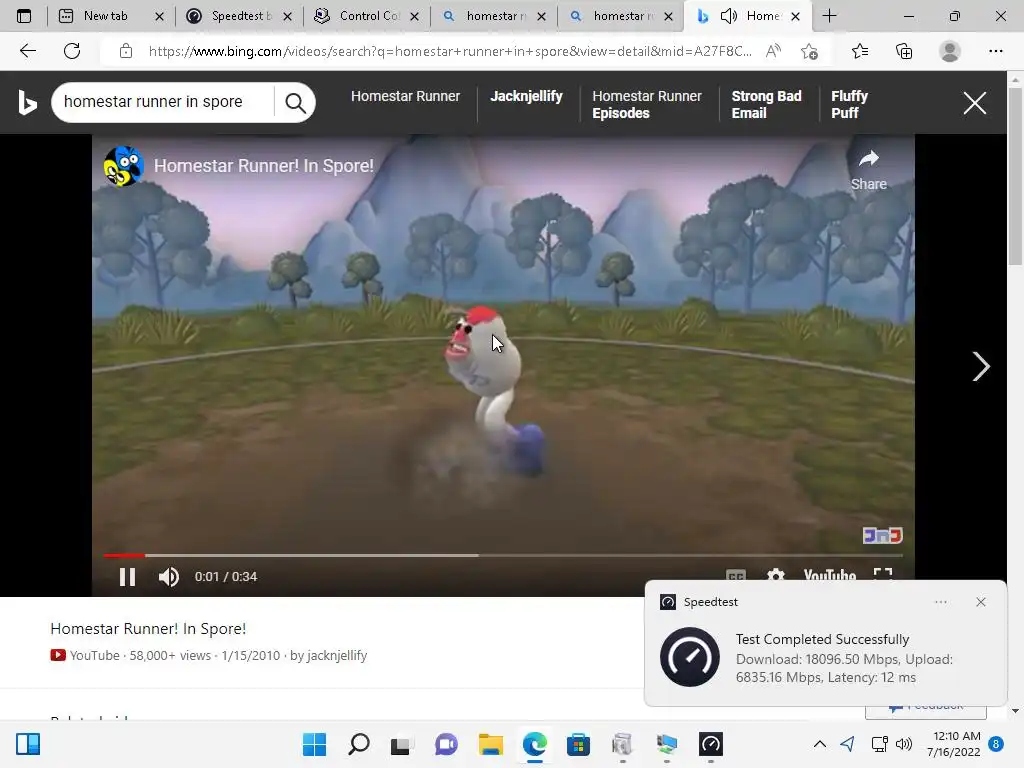
Task: Switch to first homestar search tab
Action: tap(494, 16)
